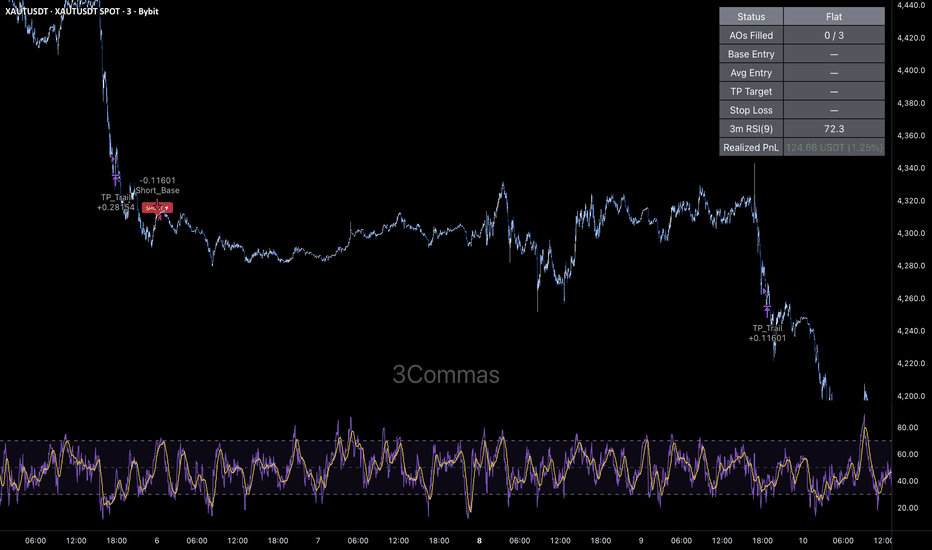Click the bold 8 date on time axis
This screenshot has height=550, width=932.
click(x=479, y=540)
